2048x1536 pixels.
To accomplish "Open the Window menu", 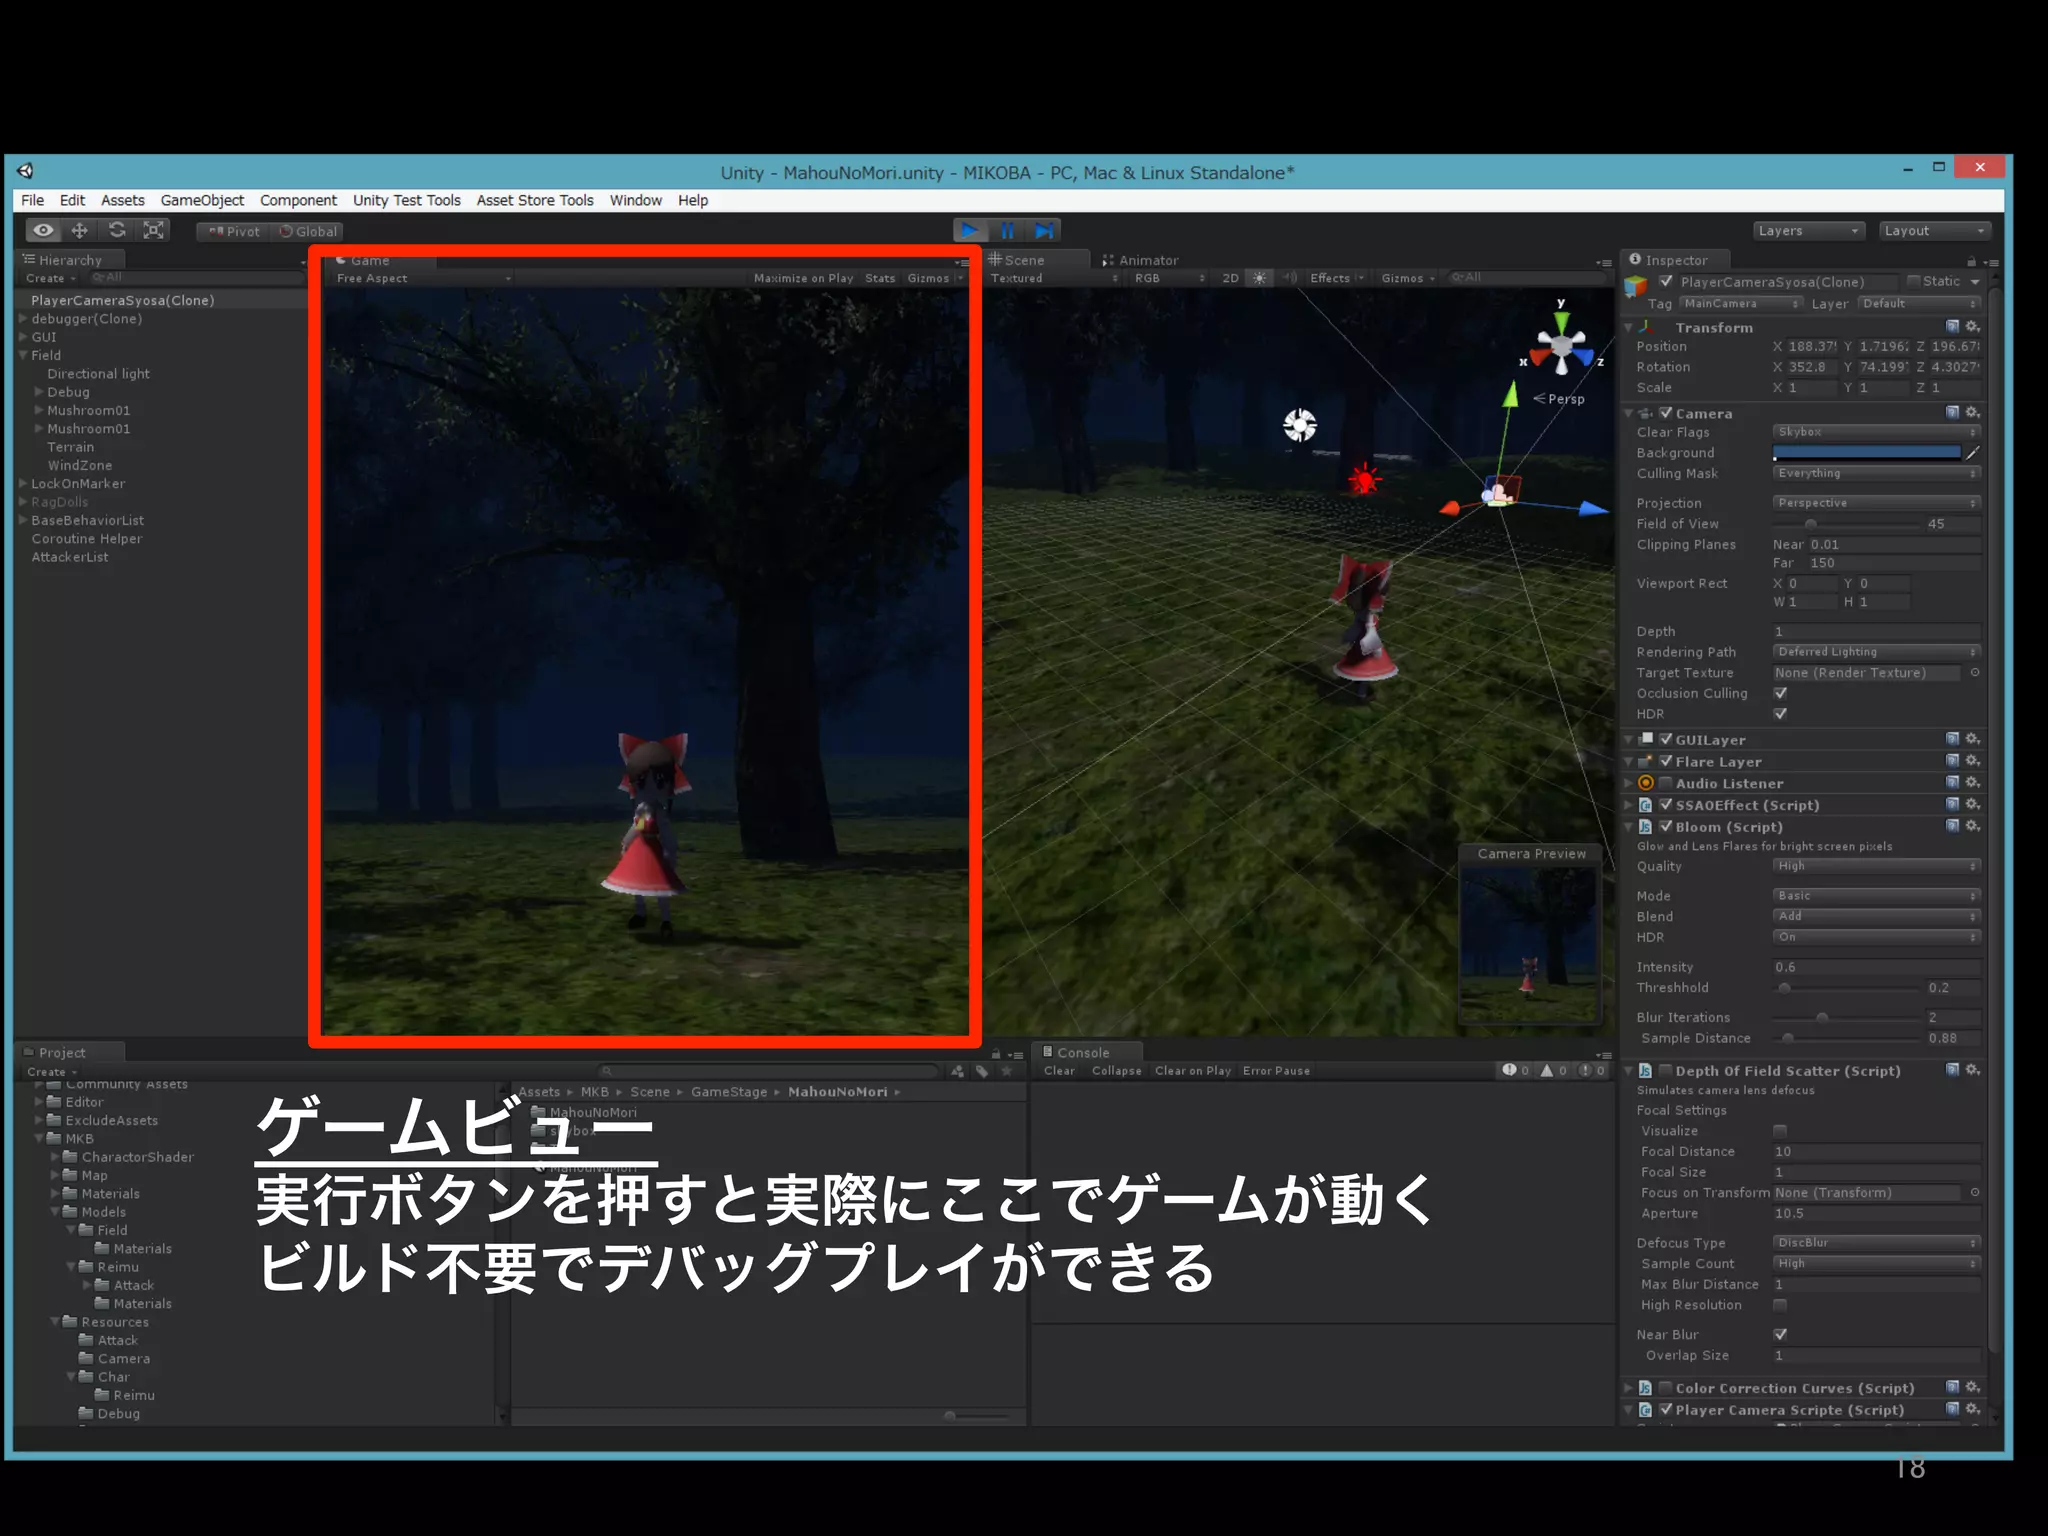I will pyautogui.click(x=636, y=200).
